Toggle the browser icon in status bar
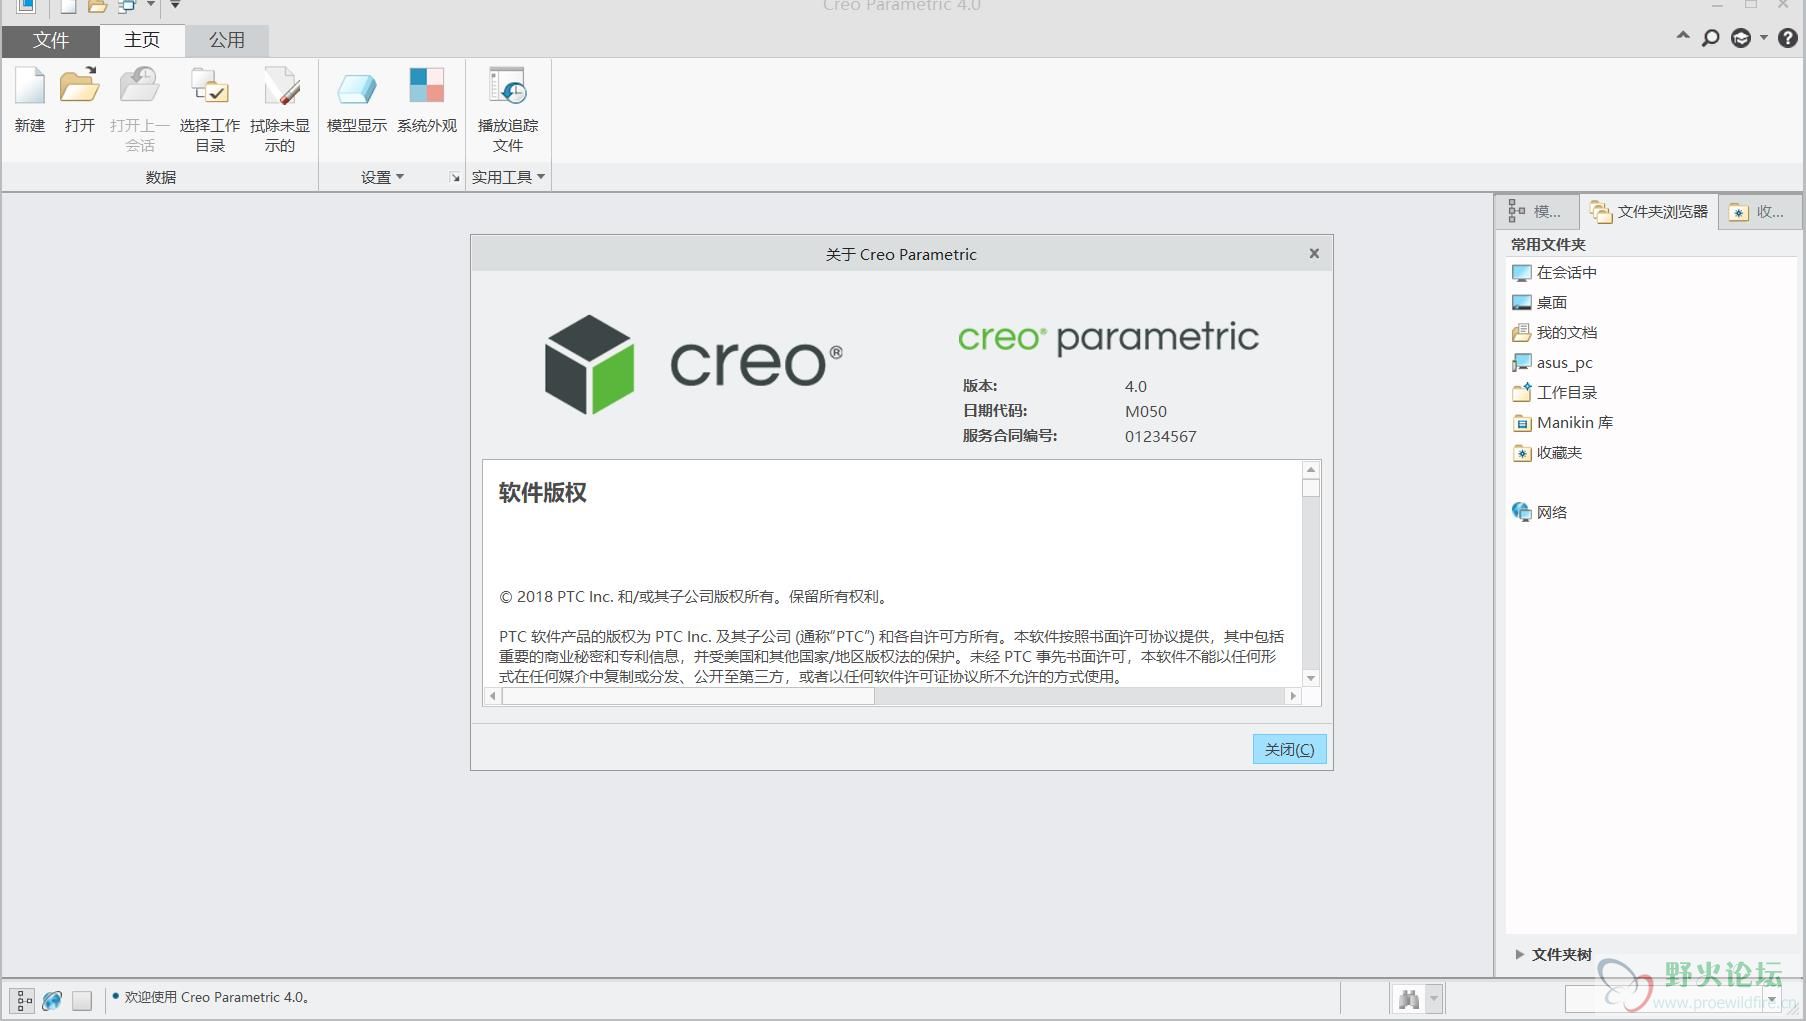This screenshot has width=1806, height=1021. click(52, 1000)
